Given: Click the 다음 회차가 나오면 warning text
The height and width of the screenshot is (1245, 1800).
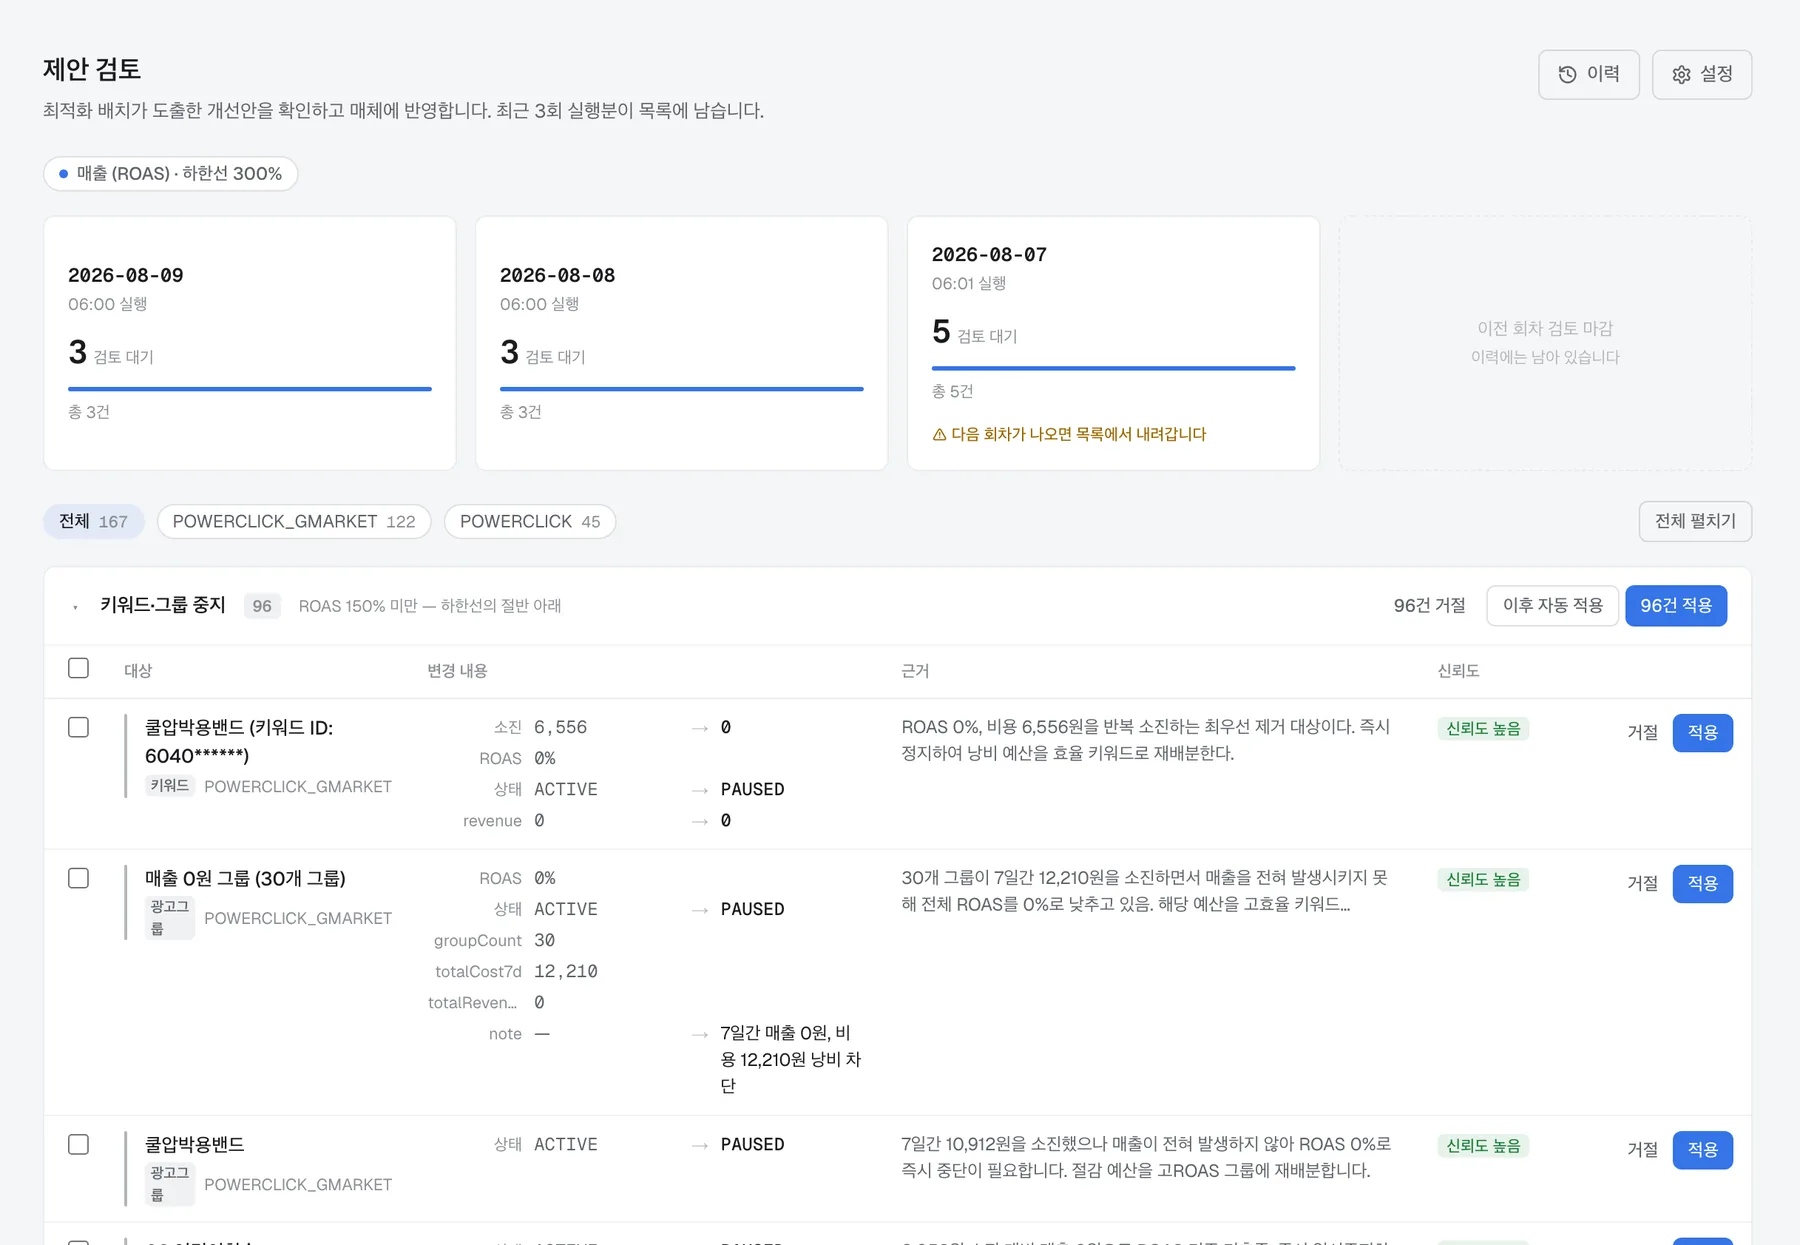Looking at the screenshot, I should tap(1078, 434).
